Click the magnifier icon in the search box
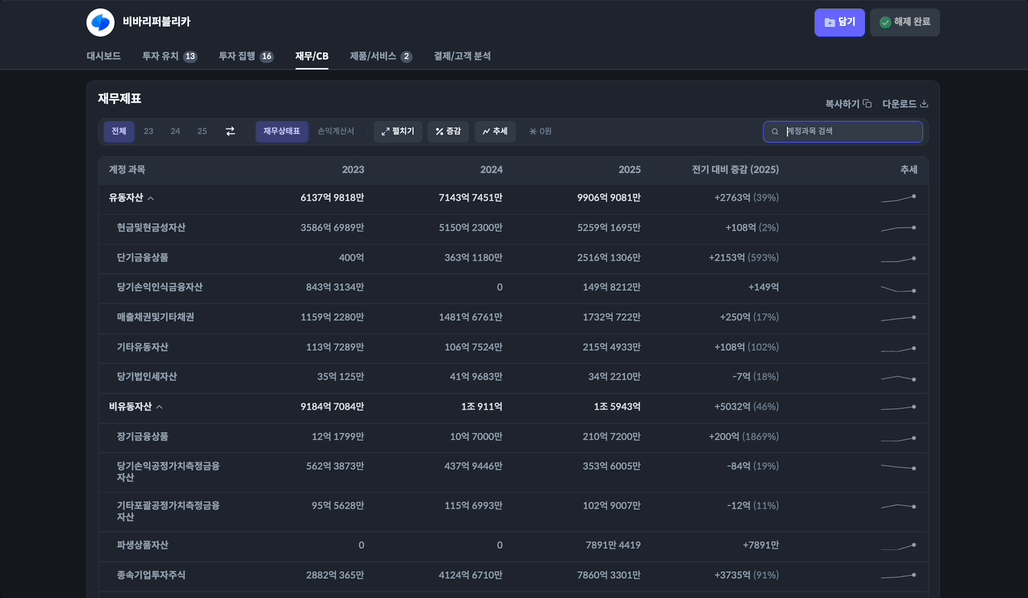 [x=775, y=132]
